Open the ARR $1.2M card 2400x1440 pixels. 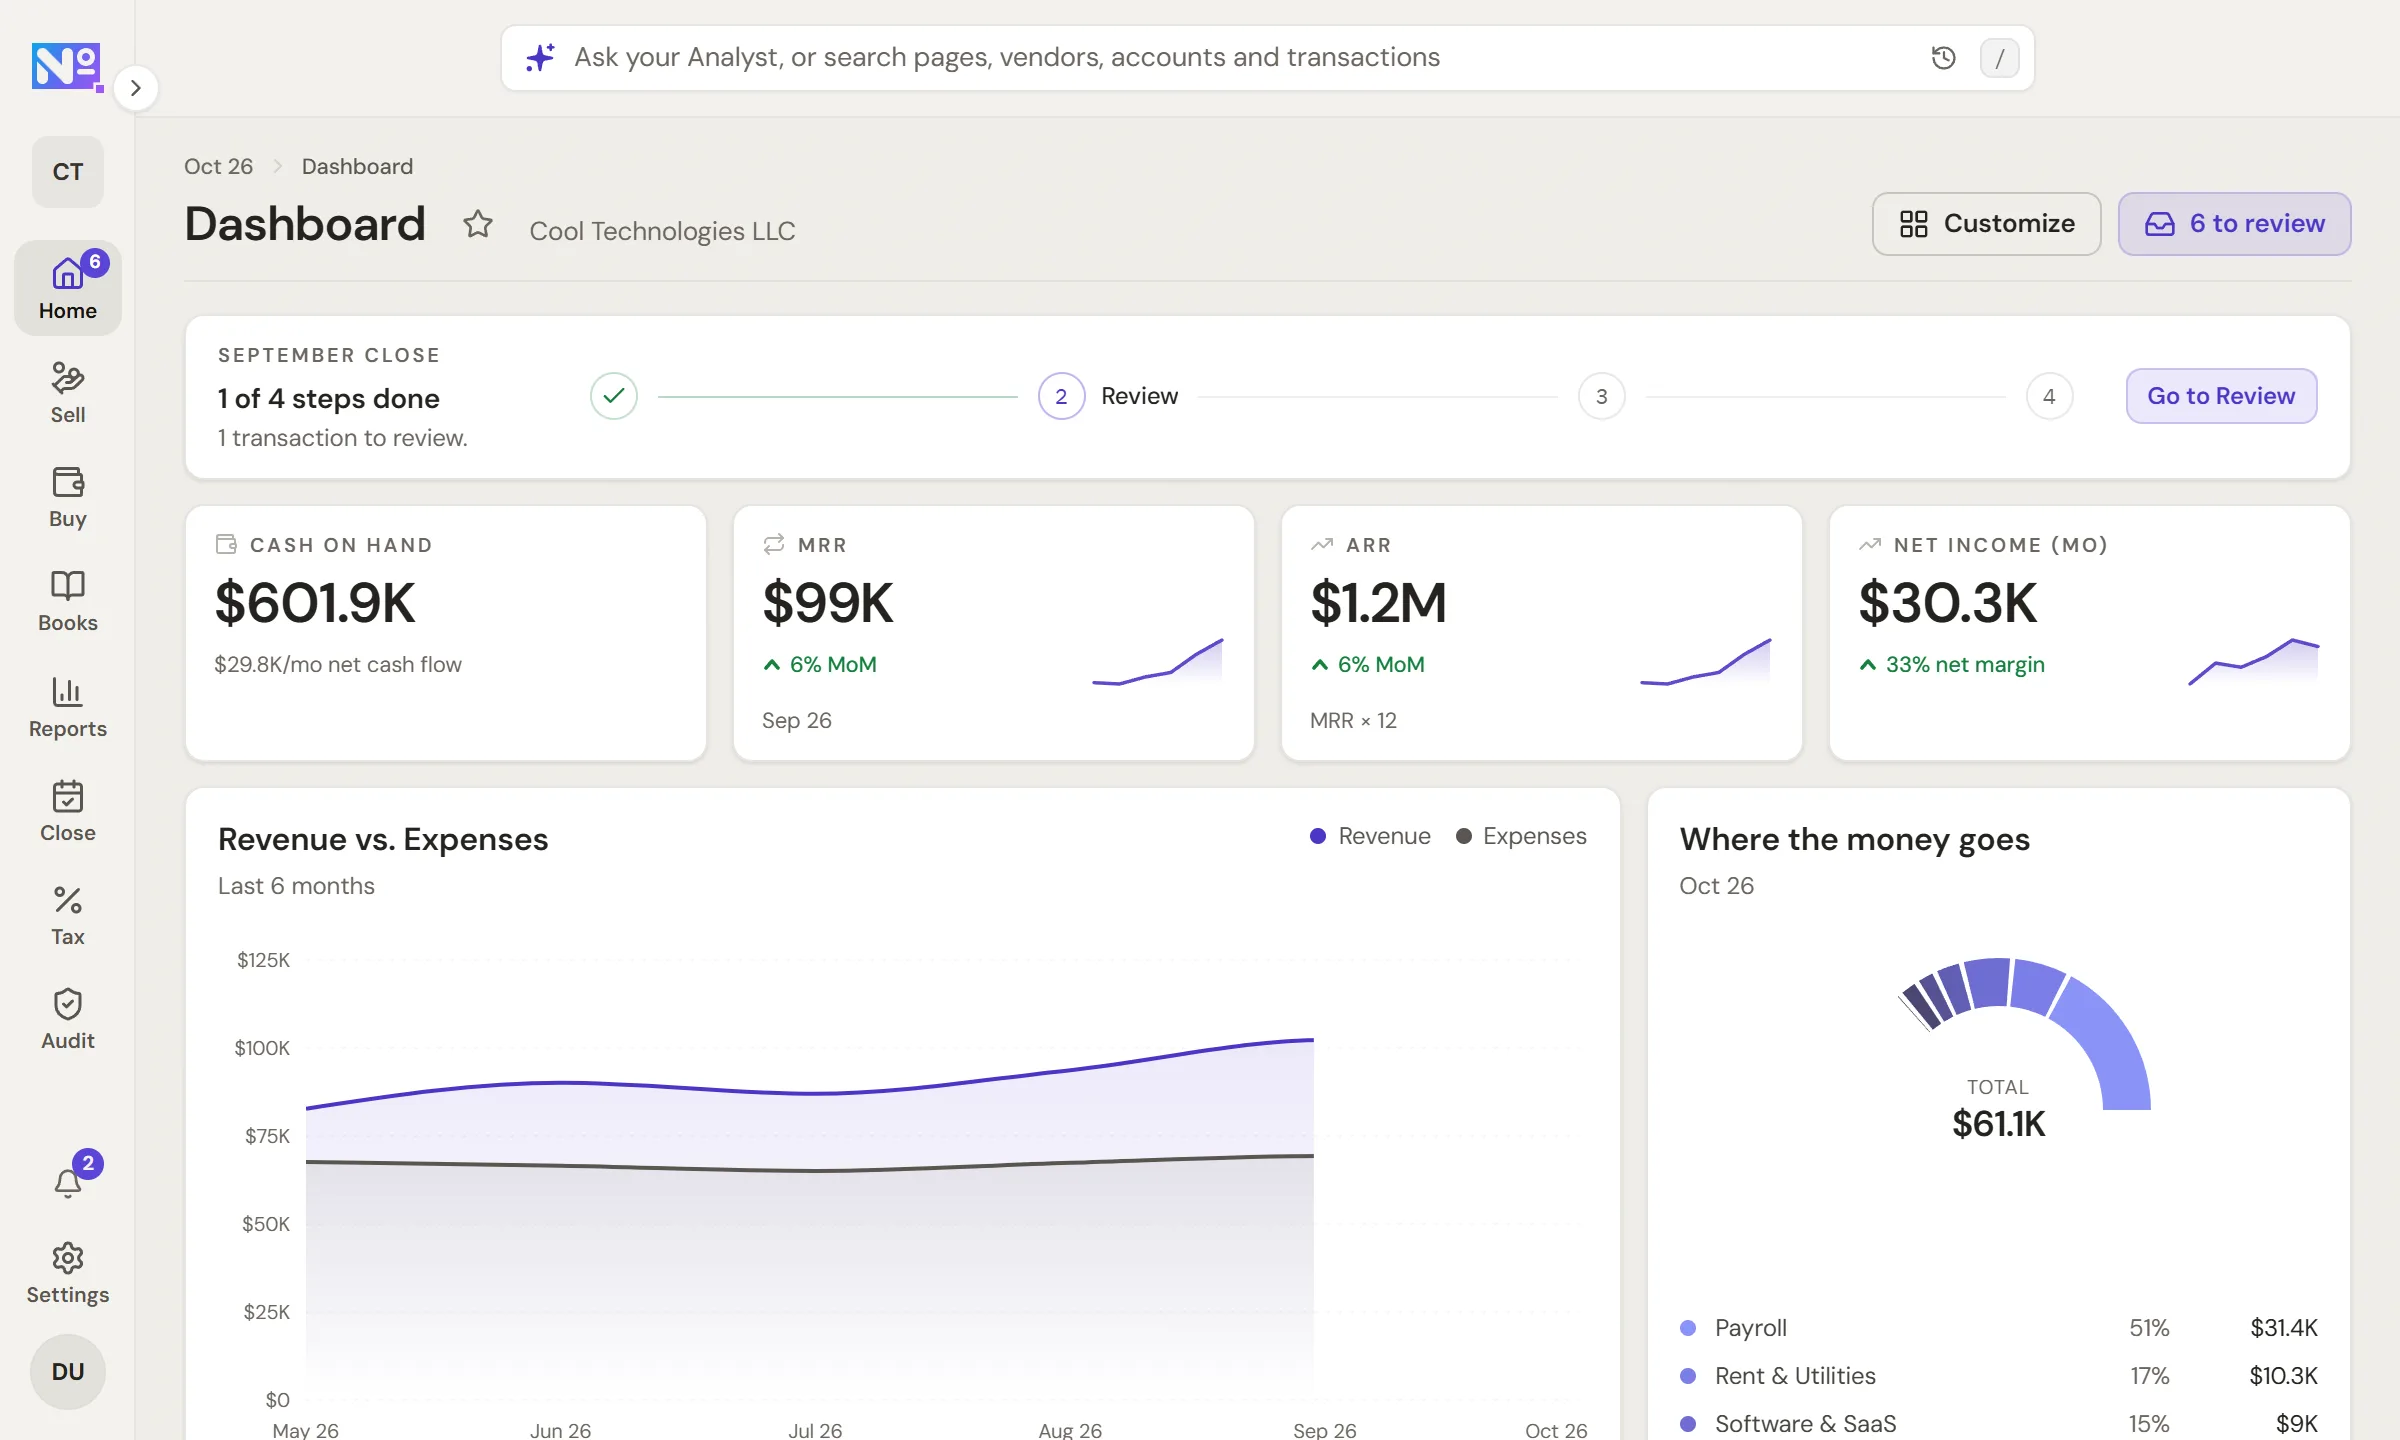(1542, 632)
